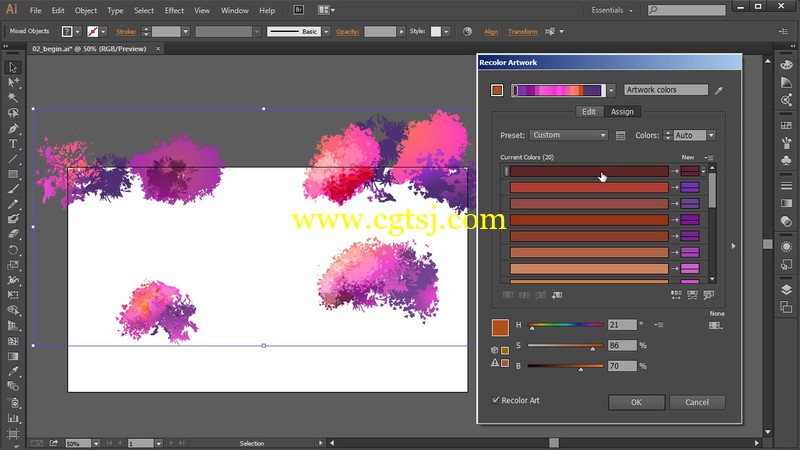Image resolution: width=800 pixels, height=450 pixels.
Task: Open Adobe Bridge via the Br icon
Action: [x=298, y=10]
